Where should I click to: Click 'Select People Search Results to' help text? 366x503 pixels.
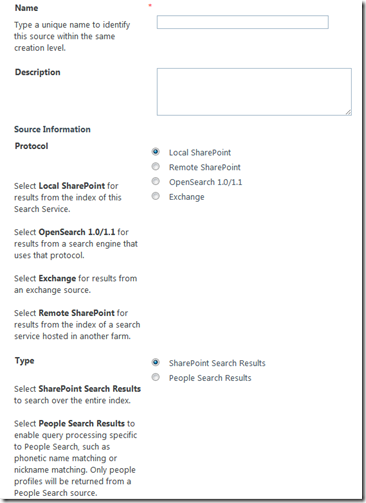point(74,424)
